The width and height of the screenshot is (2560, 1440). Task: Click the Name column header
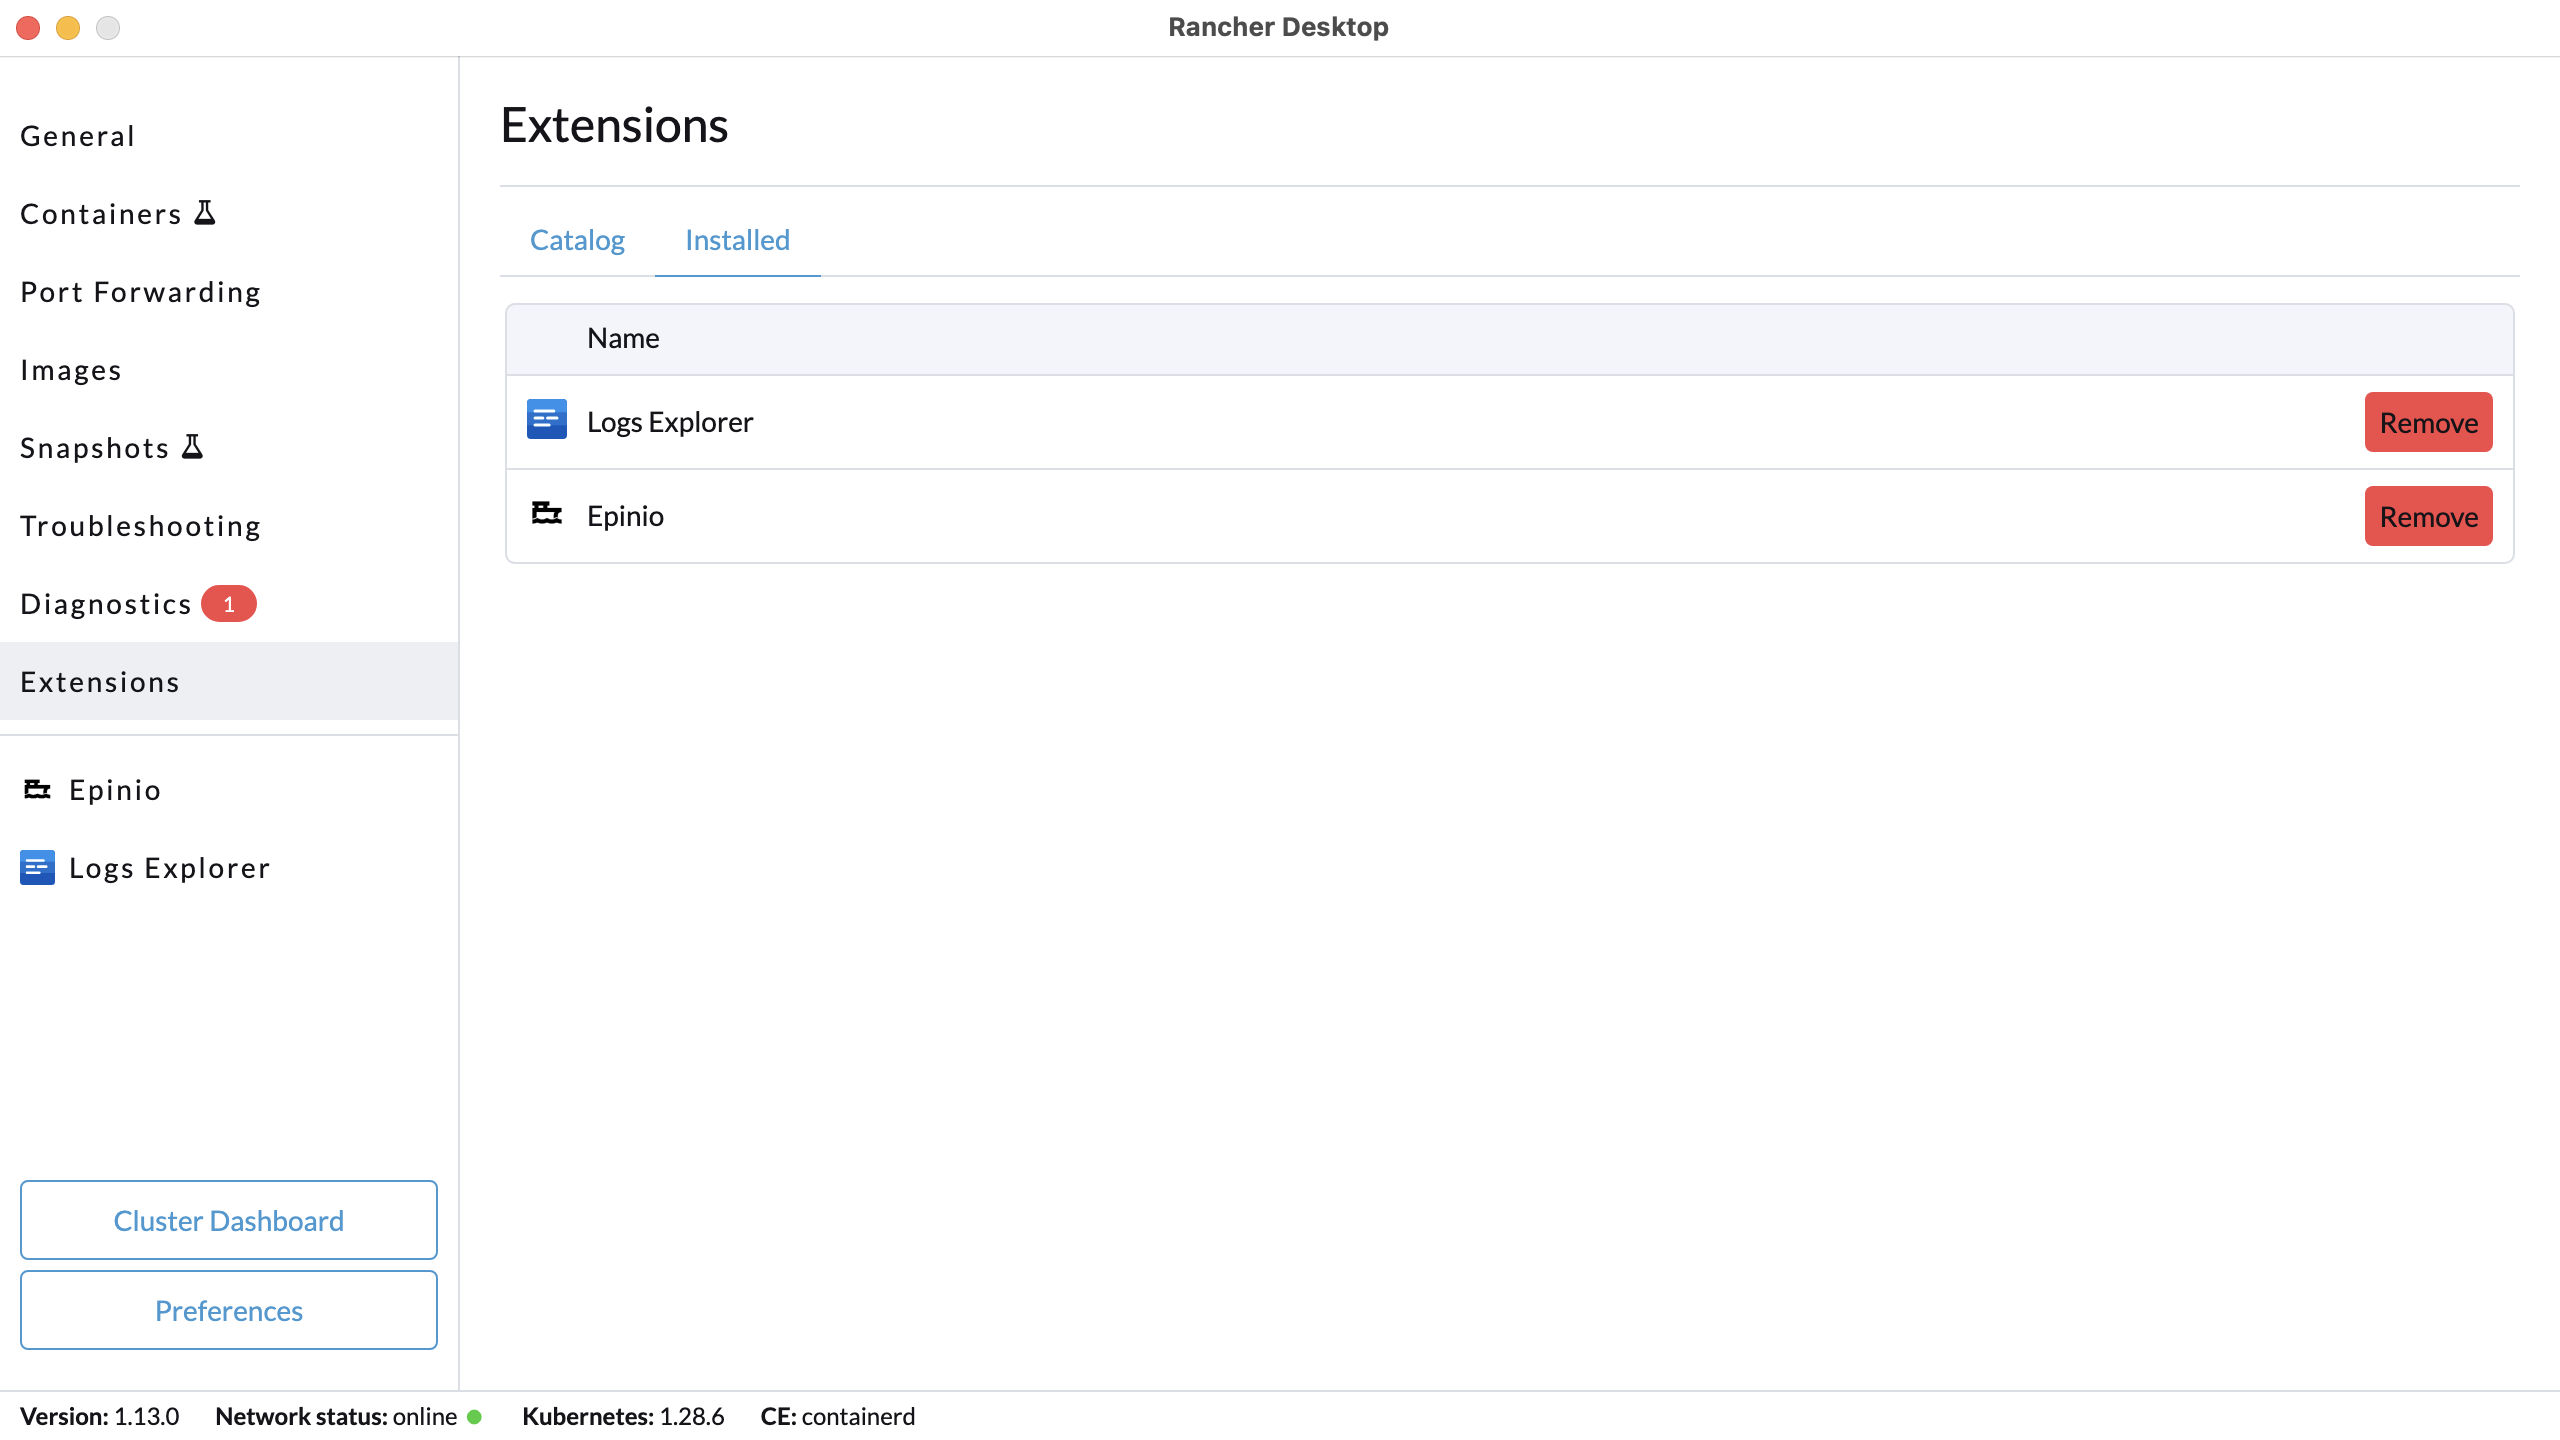point(623,338)
